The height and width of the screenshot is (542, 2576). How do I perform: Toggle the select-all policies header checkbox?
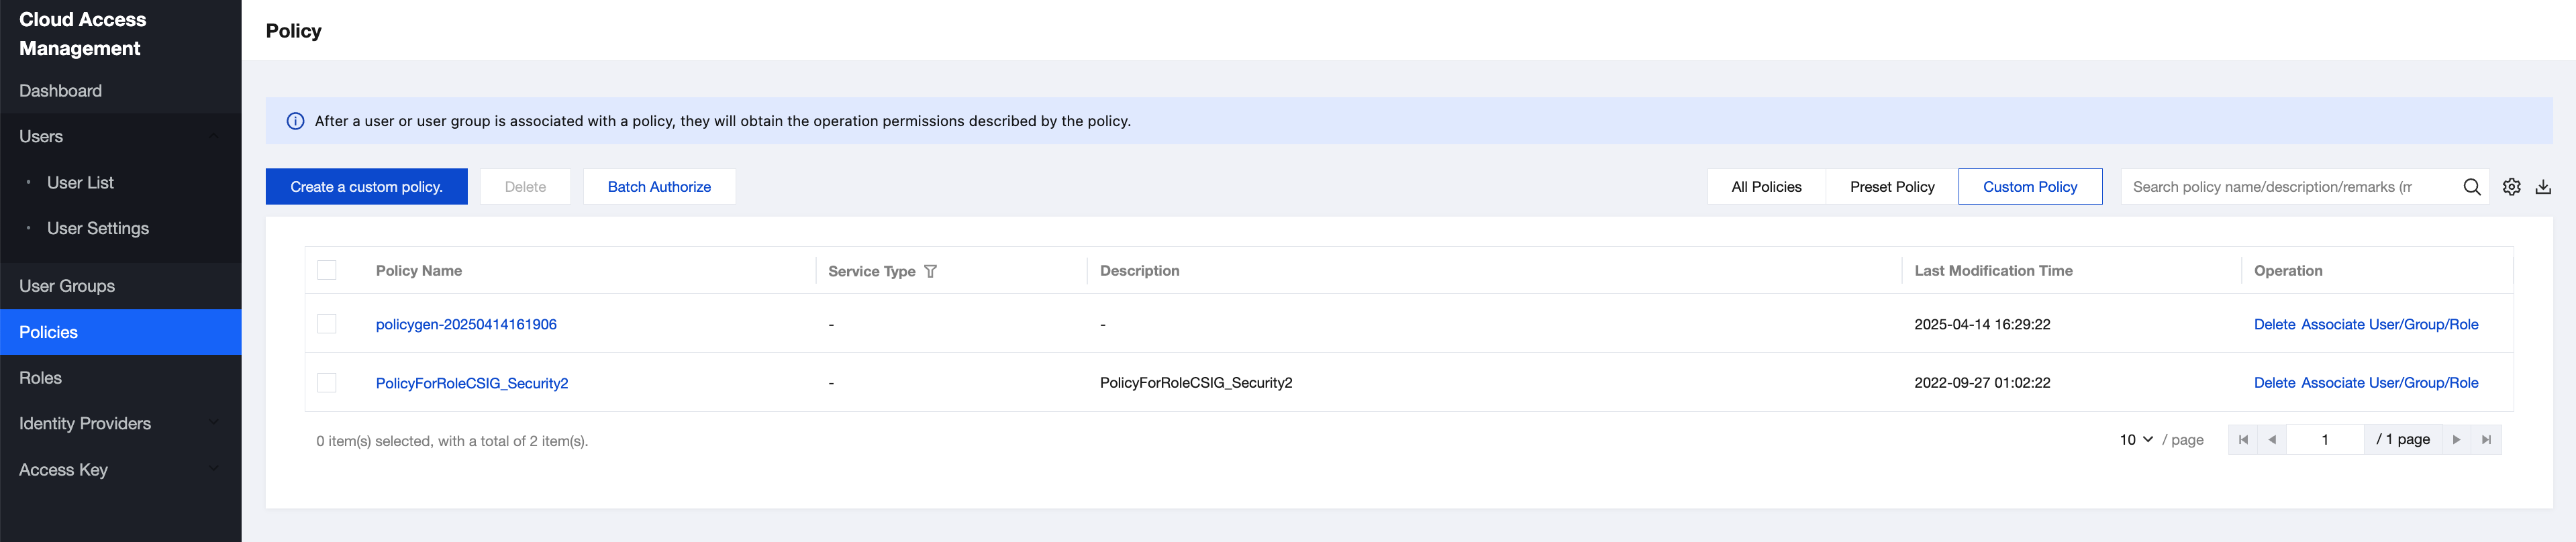tap(327, 270)
